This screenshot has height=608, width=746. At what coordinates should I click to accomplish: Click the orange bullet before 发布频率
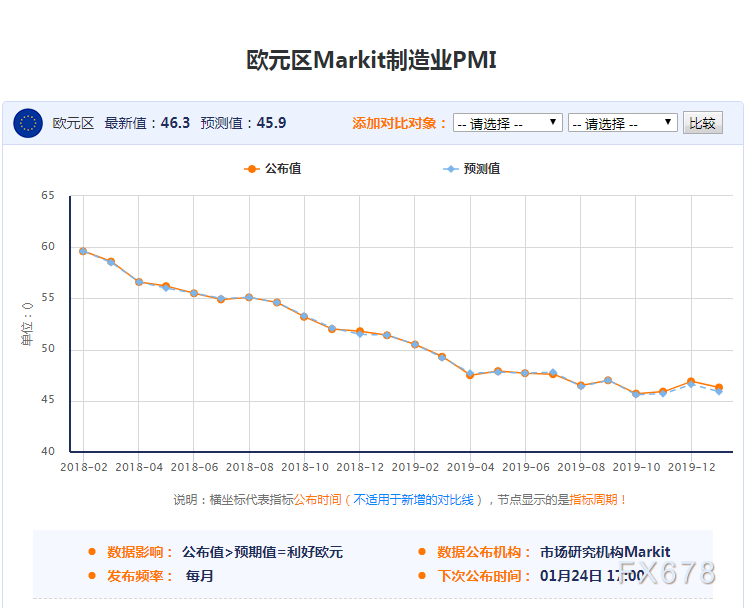point(92,576)
